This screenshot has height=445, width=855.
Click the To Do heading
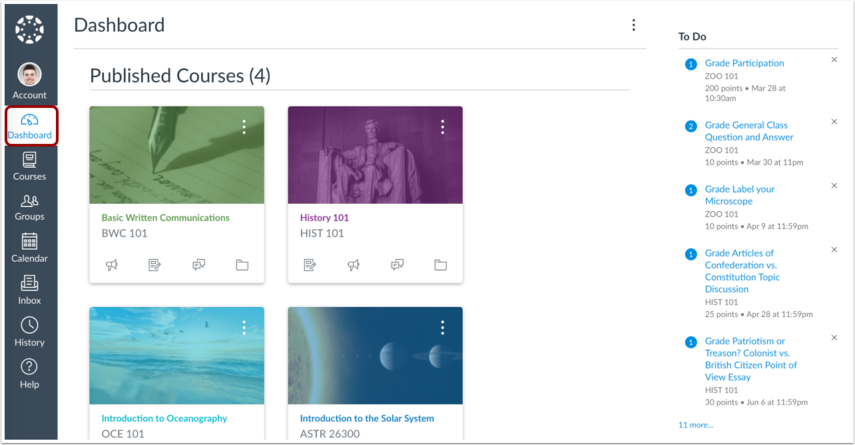[x=692, y=37]
